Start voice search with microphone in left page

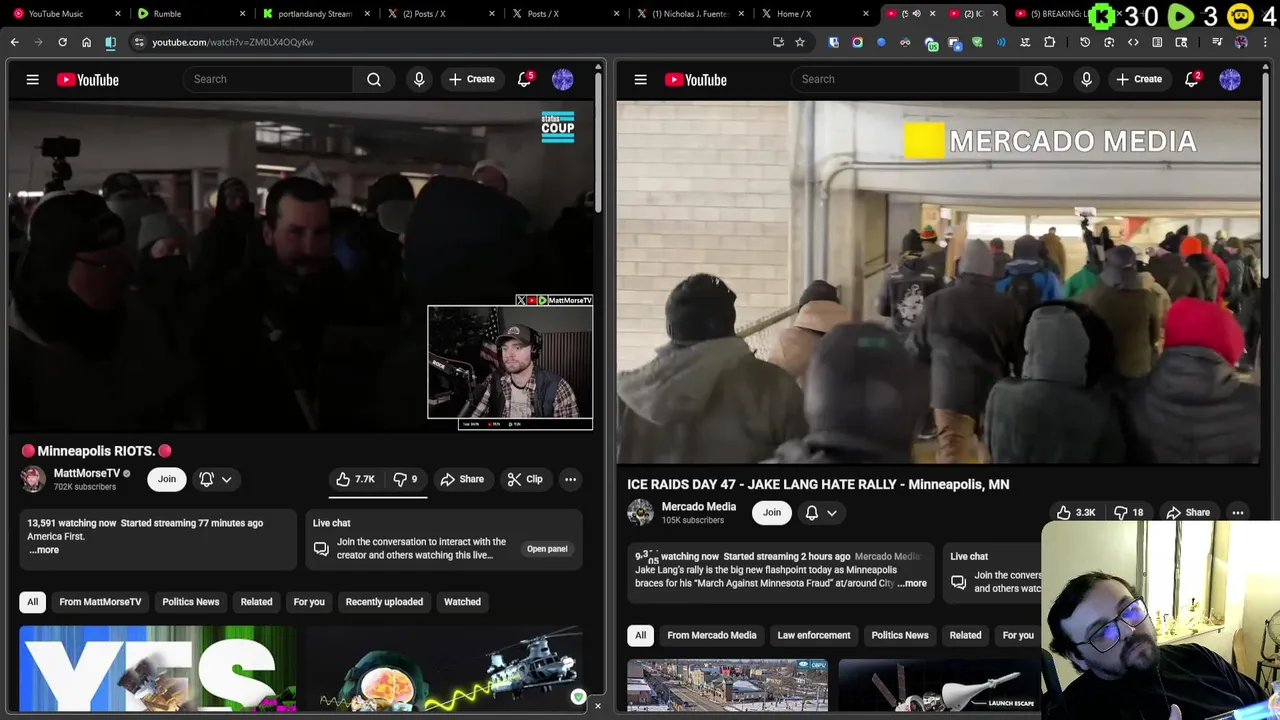(x=419, y=79)
